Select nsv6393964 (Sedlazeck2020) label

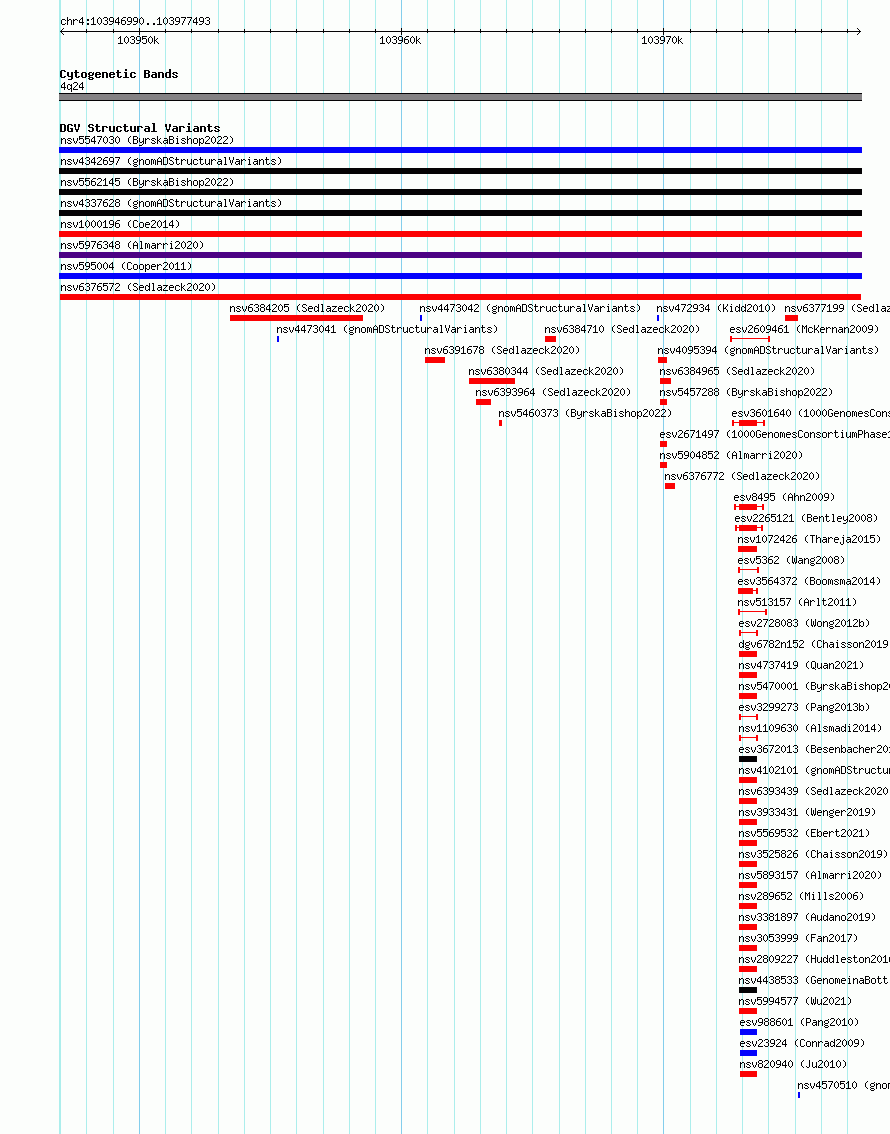coord(553,392)
